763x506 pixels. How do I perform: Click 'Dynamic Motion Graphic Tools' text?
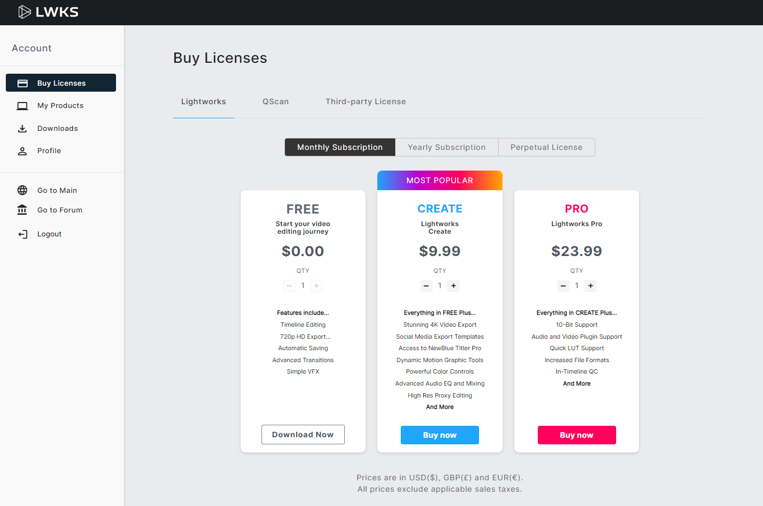(440, 360)
